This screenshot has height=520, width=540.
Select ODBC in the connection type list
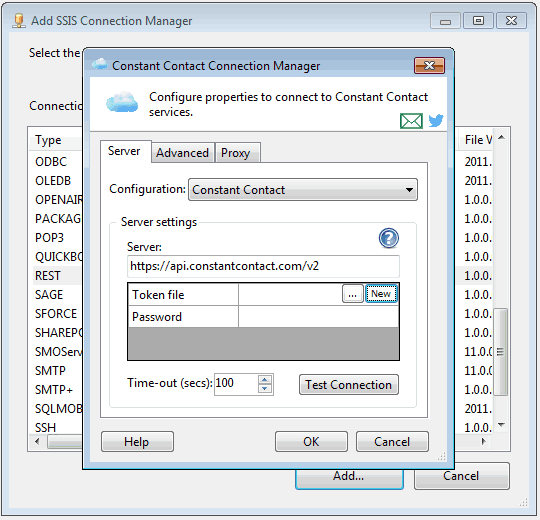[x=51, y=162]
